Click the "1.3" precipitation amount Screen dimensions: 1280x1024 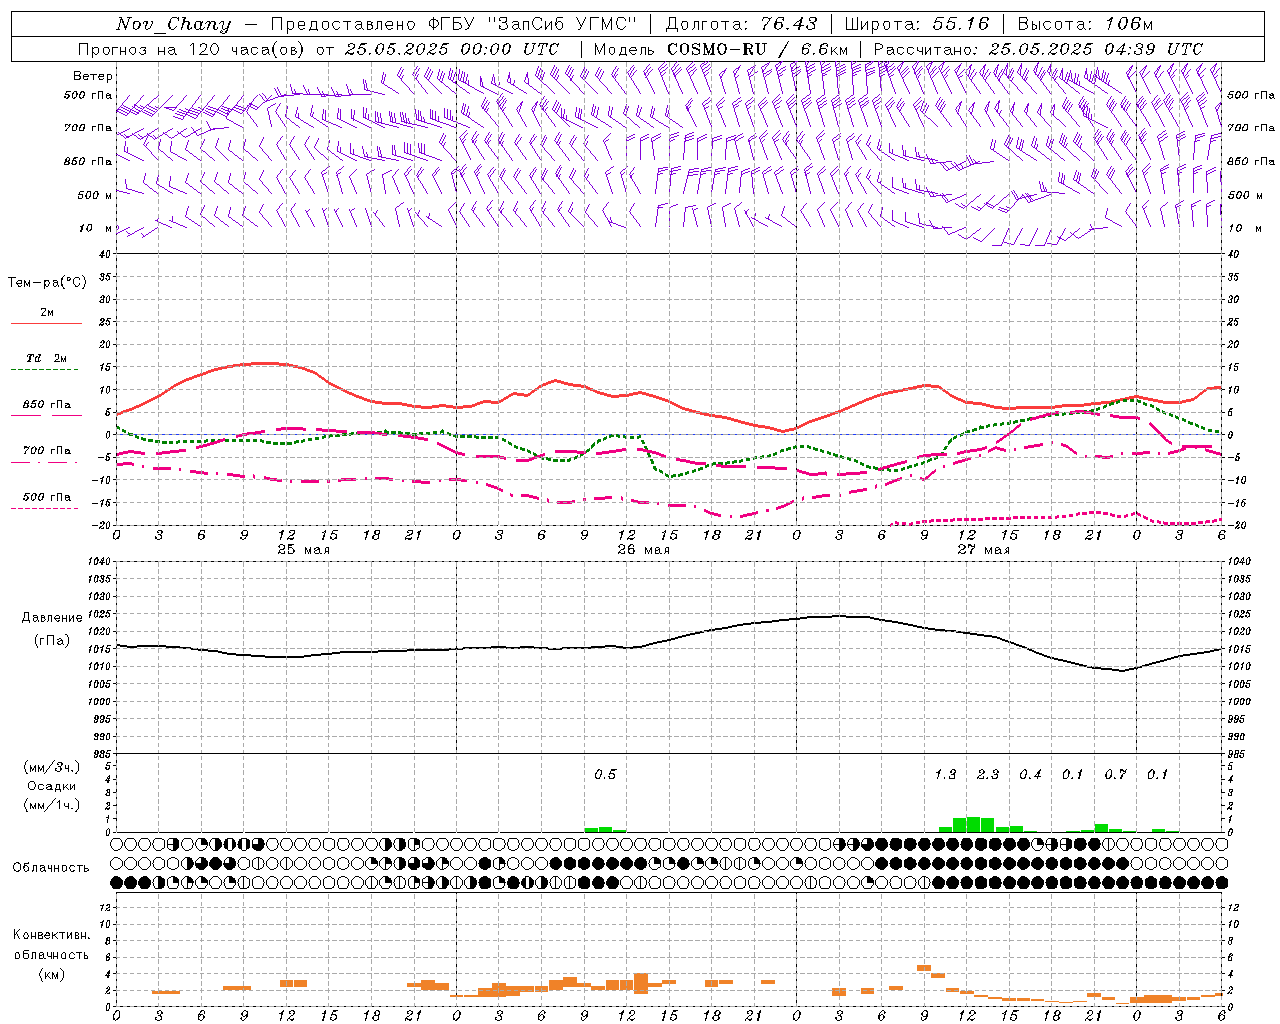tap(945, 774)
